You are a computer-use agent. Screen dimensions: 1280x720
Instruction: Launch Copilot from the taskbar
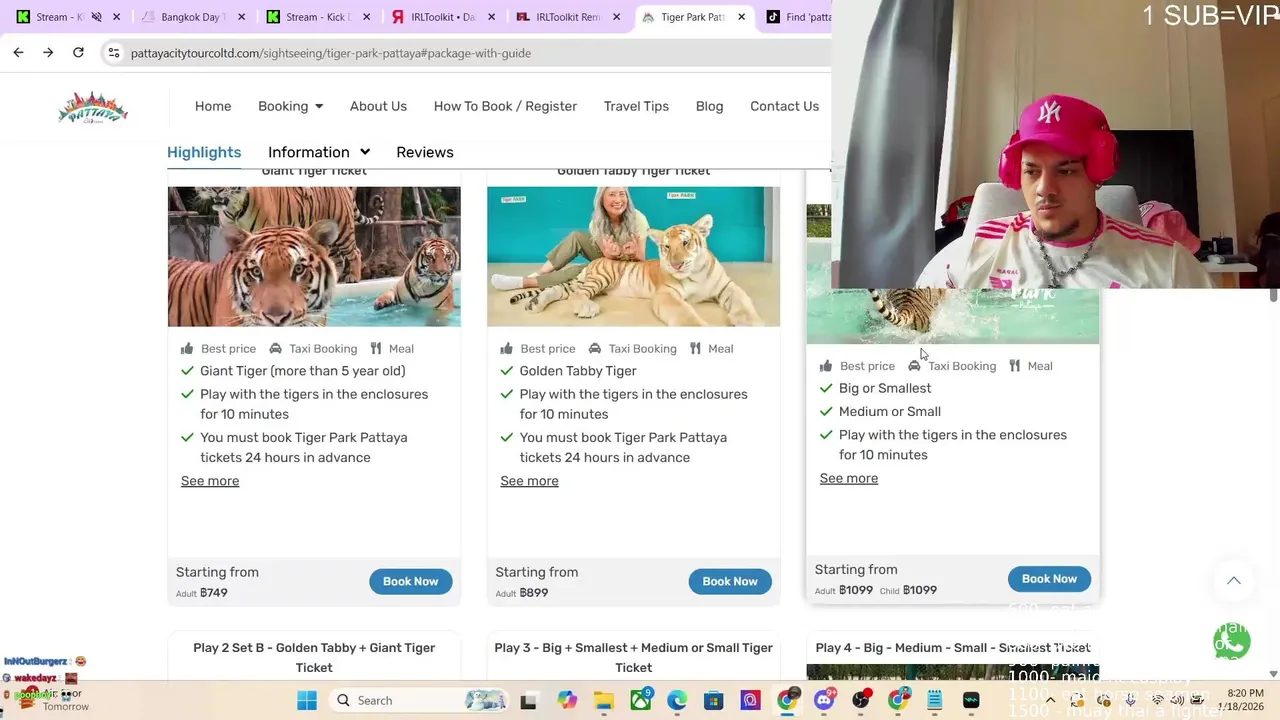(567, 700)
